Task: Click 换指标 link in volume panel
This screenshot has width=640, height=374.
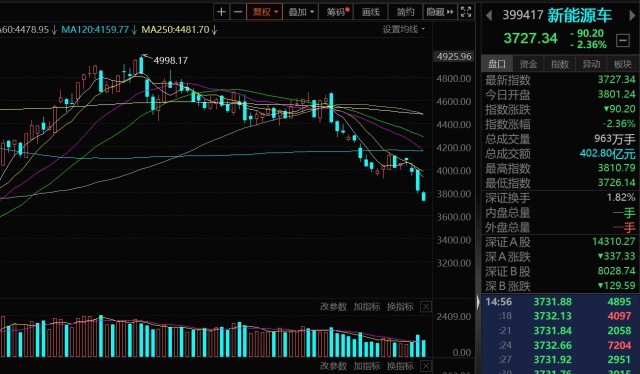Action: [x=400, y=306]
